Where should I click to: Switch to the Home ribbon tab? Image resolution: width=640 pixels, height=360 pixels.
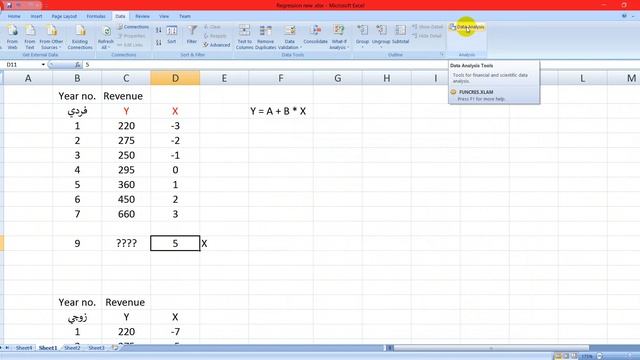pyautogui.click(x=14, y=16)
